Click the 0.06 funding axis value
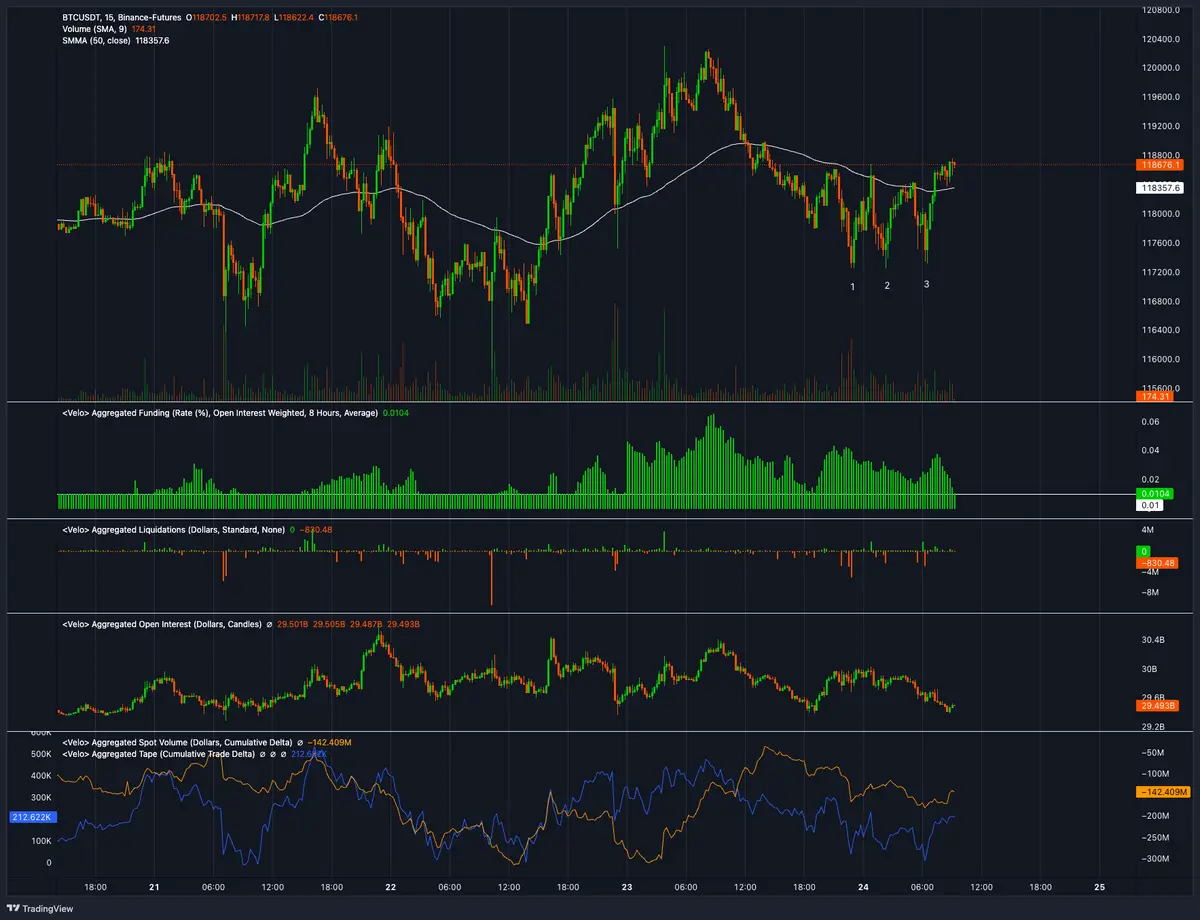The width and height of the screenshot is (1200, 920). 1150,422
